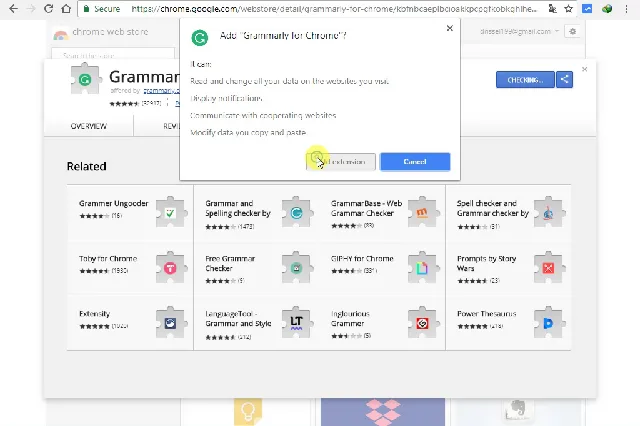Click the Inglourious Grammer extension icon
This screenshot has width=640, height=426.
click(x=423, y=322)
